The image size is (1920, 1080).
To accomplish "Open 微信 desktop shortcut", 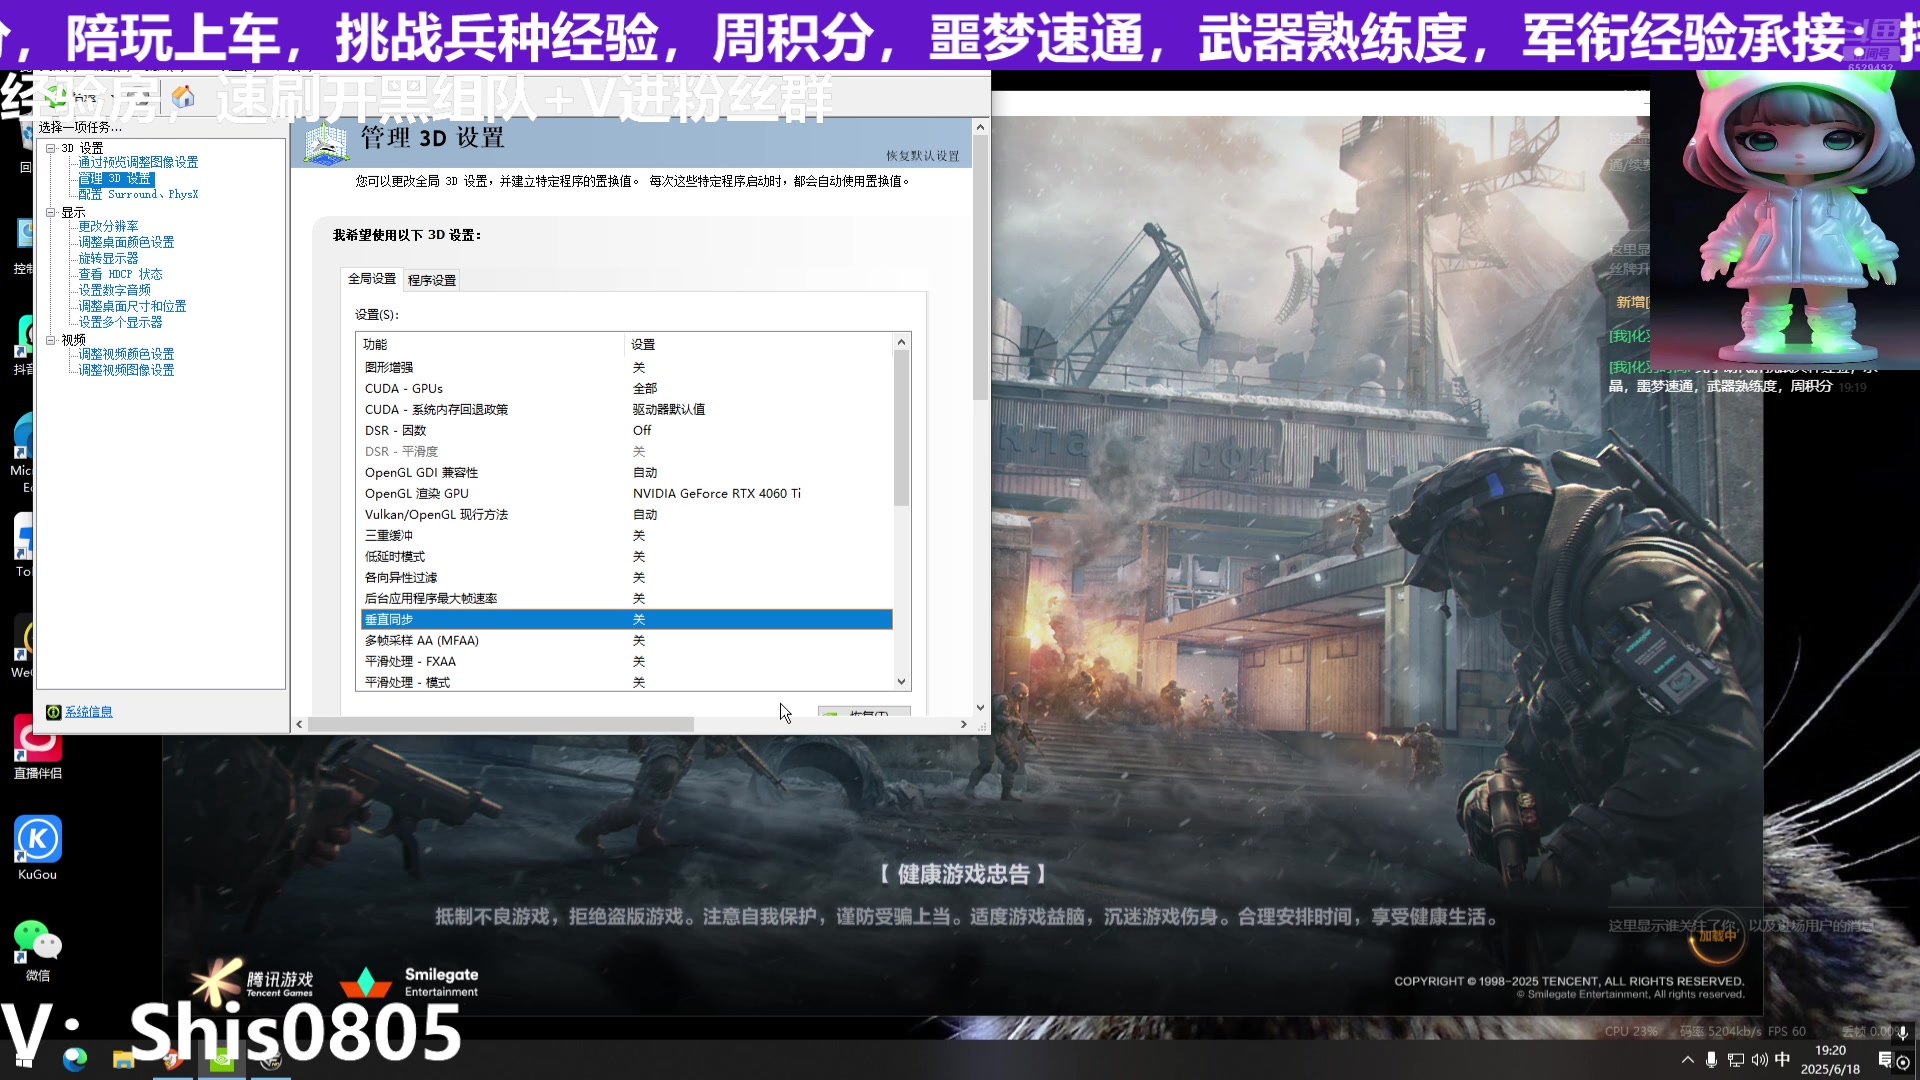I will 38,950.
